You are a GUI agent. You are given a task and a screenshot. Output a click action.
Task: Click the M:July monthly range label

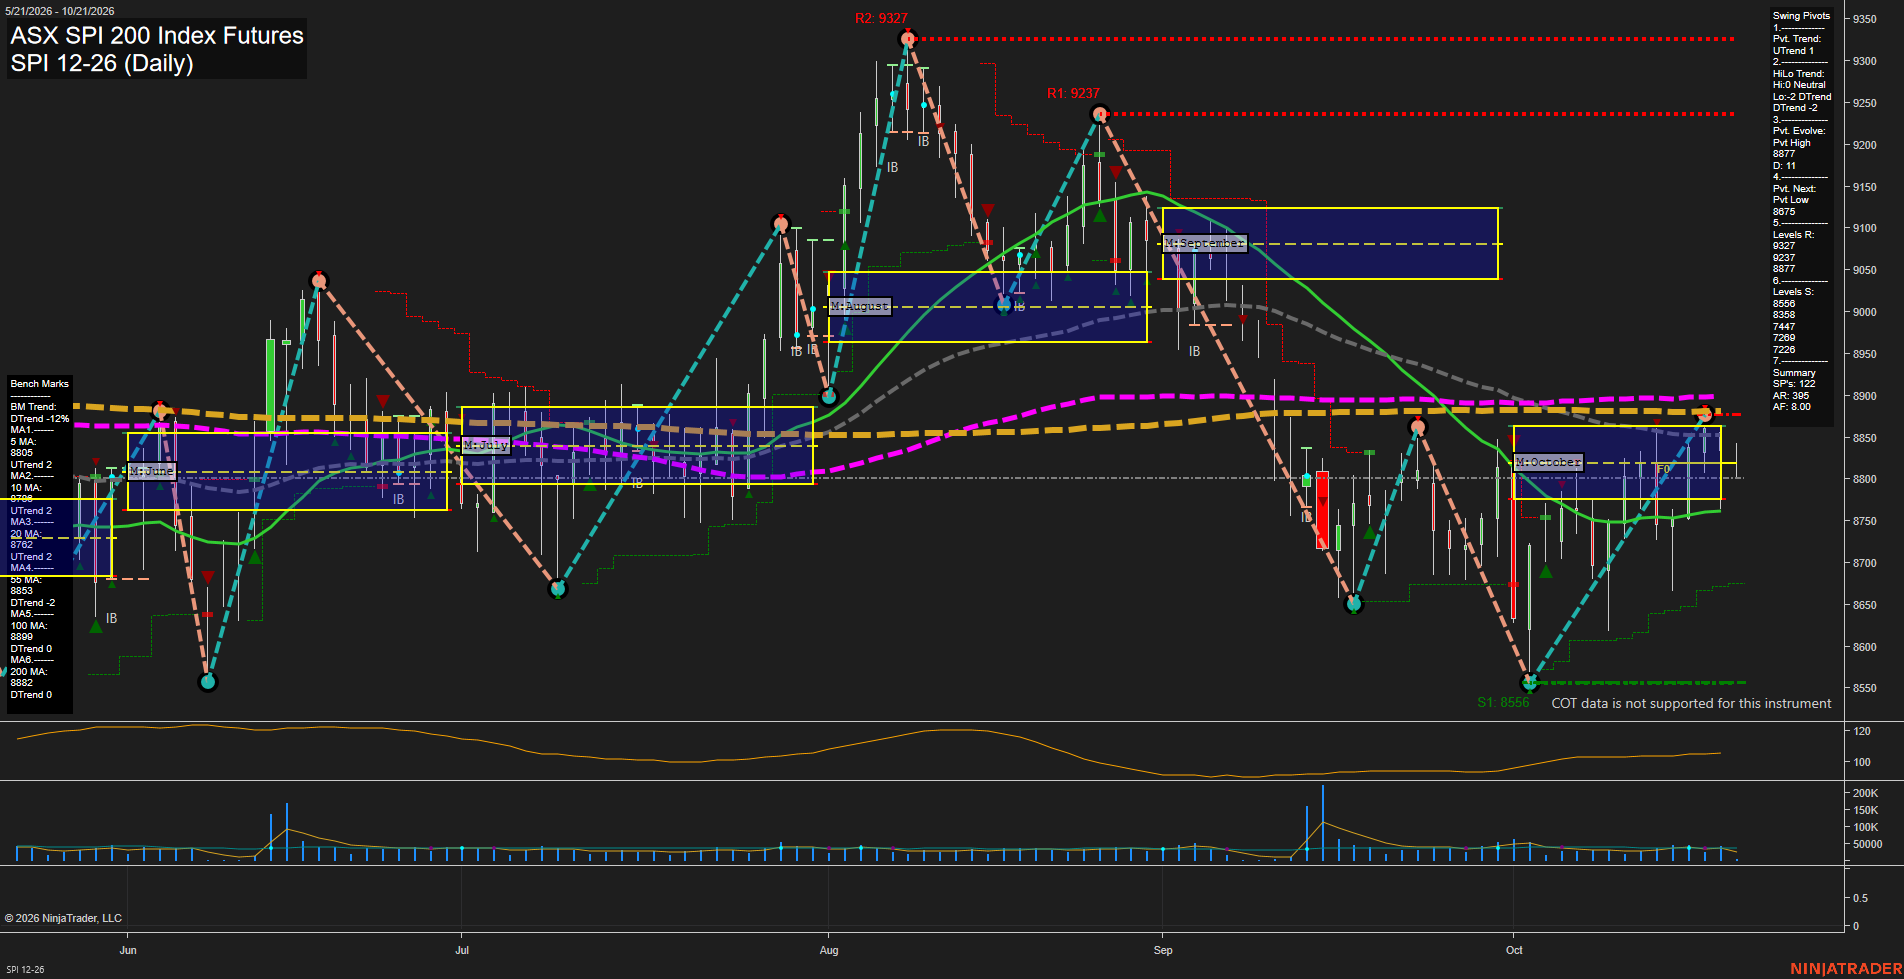[x=487, y=445]
